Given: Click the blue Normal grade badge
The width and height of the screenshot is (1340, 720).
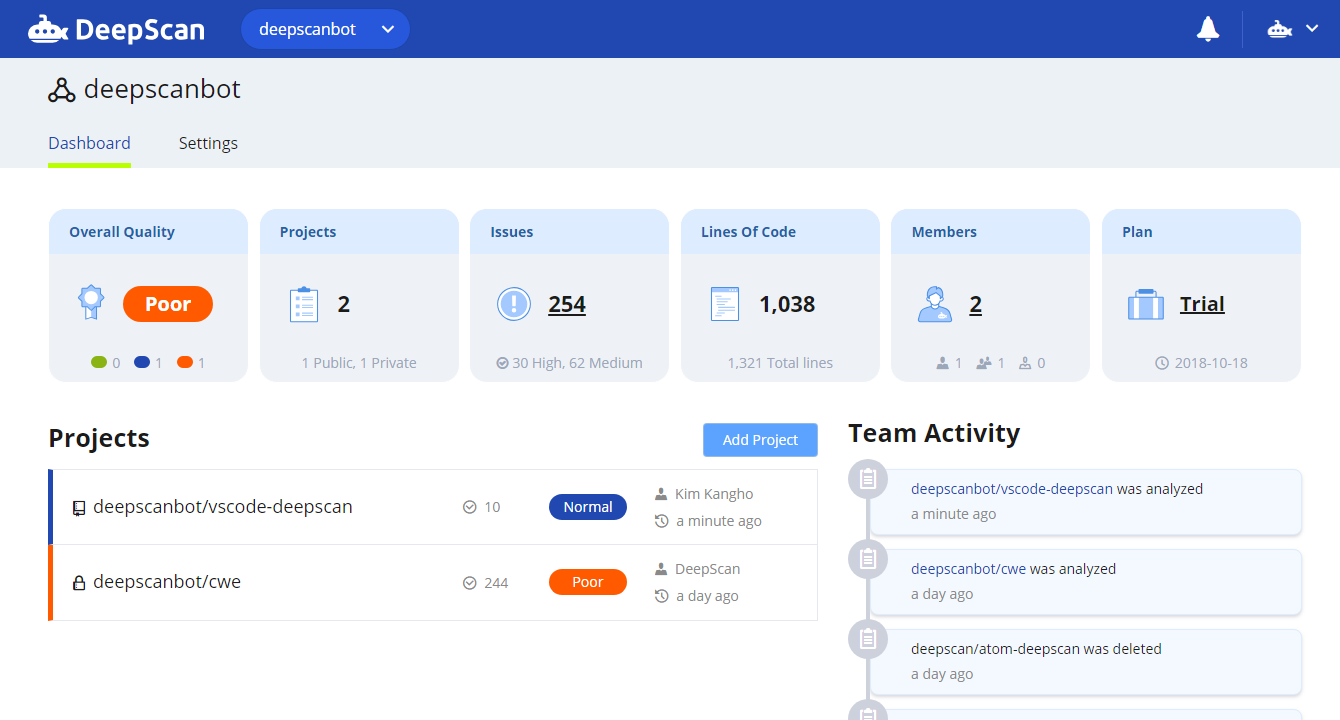Looking at the screenshot, I should click(x=588, y=507).
